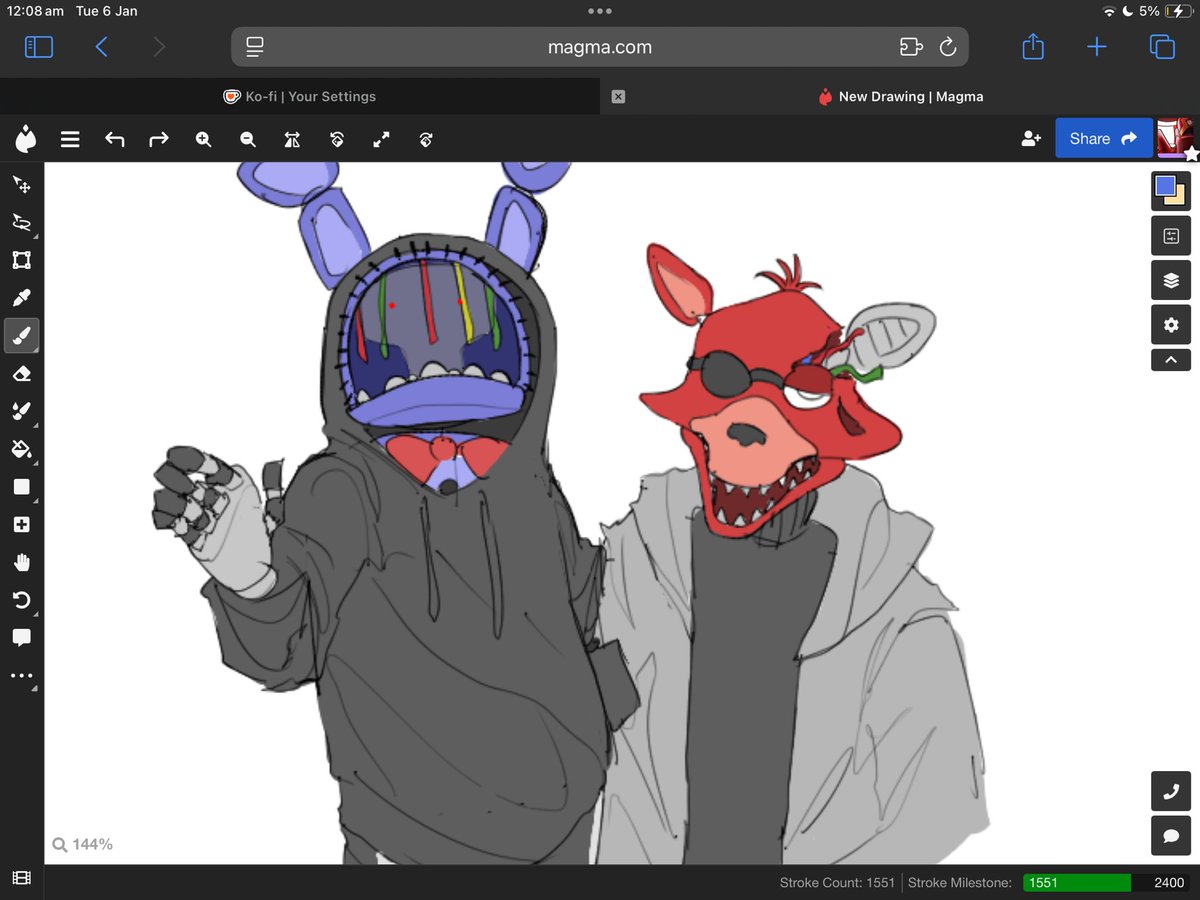The image size is (1200, 900).
Task: Open the Safari share sheet
Action: [x=1033, y=46]
